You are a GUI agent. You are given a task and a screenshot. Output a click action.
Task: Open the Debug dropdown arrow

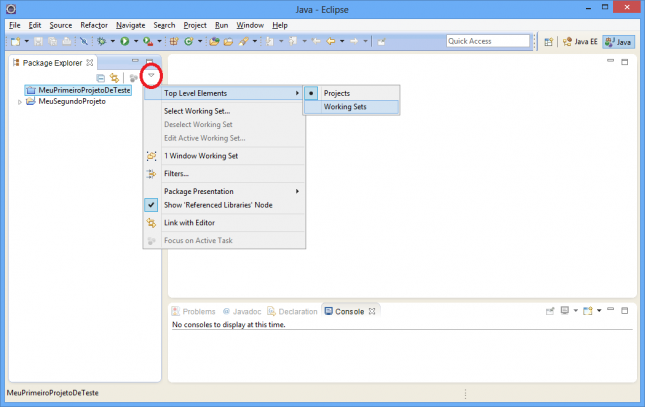click(113, 41)
